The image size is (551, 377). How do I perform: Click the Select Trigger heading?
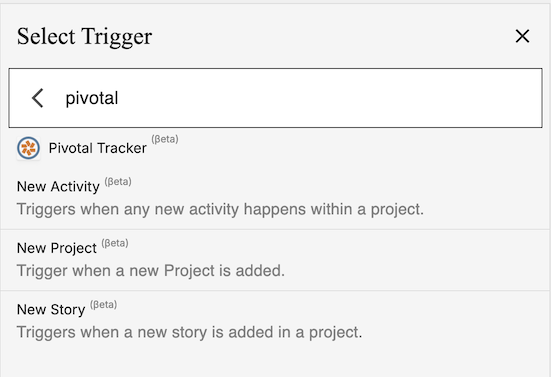click(x=84, y=37)
